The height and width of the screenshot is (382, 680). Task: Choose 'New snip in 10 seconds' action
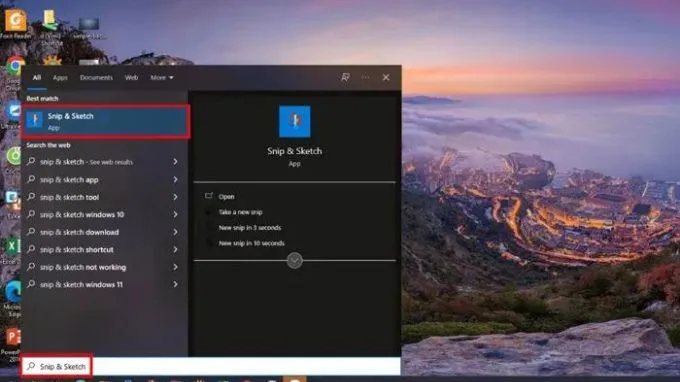pyautogui.click(x=252, y=244)
